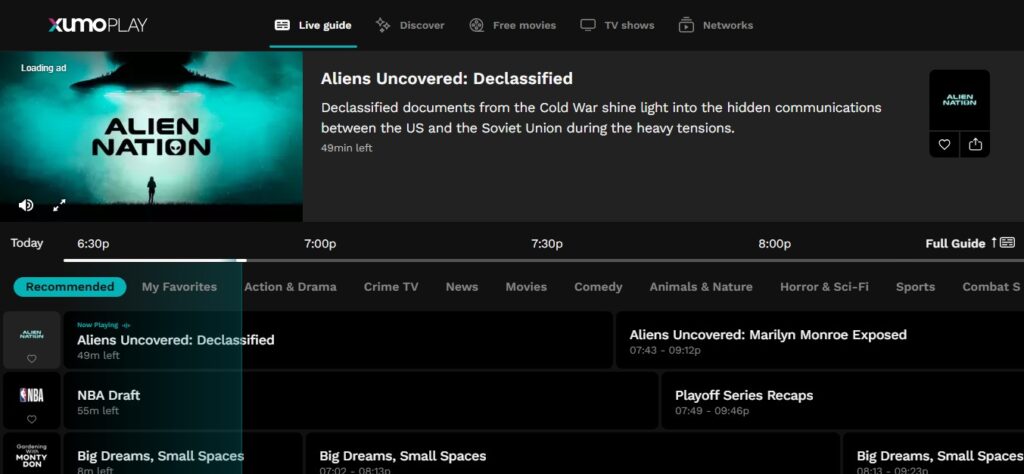Select the Recommended category filter

click(70, 287)
